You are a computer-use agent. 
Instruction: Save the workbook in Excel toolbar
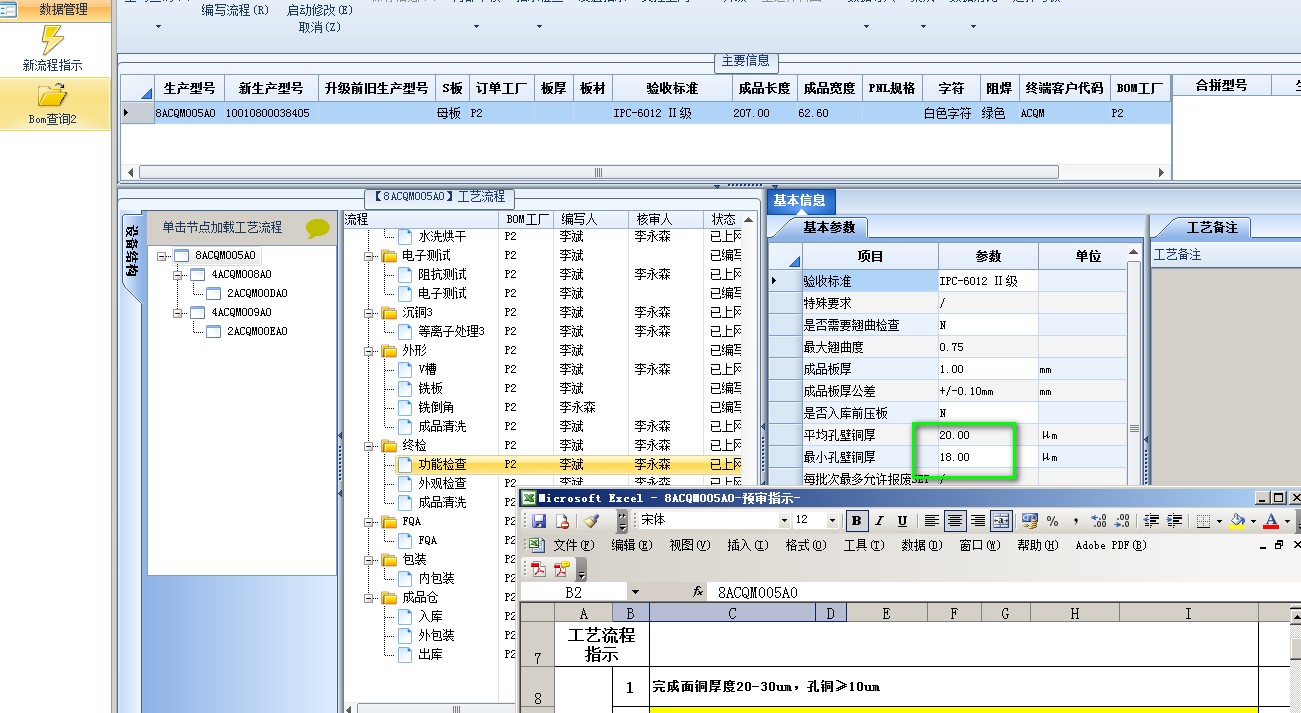pos(539,521)
